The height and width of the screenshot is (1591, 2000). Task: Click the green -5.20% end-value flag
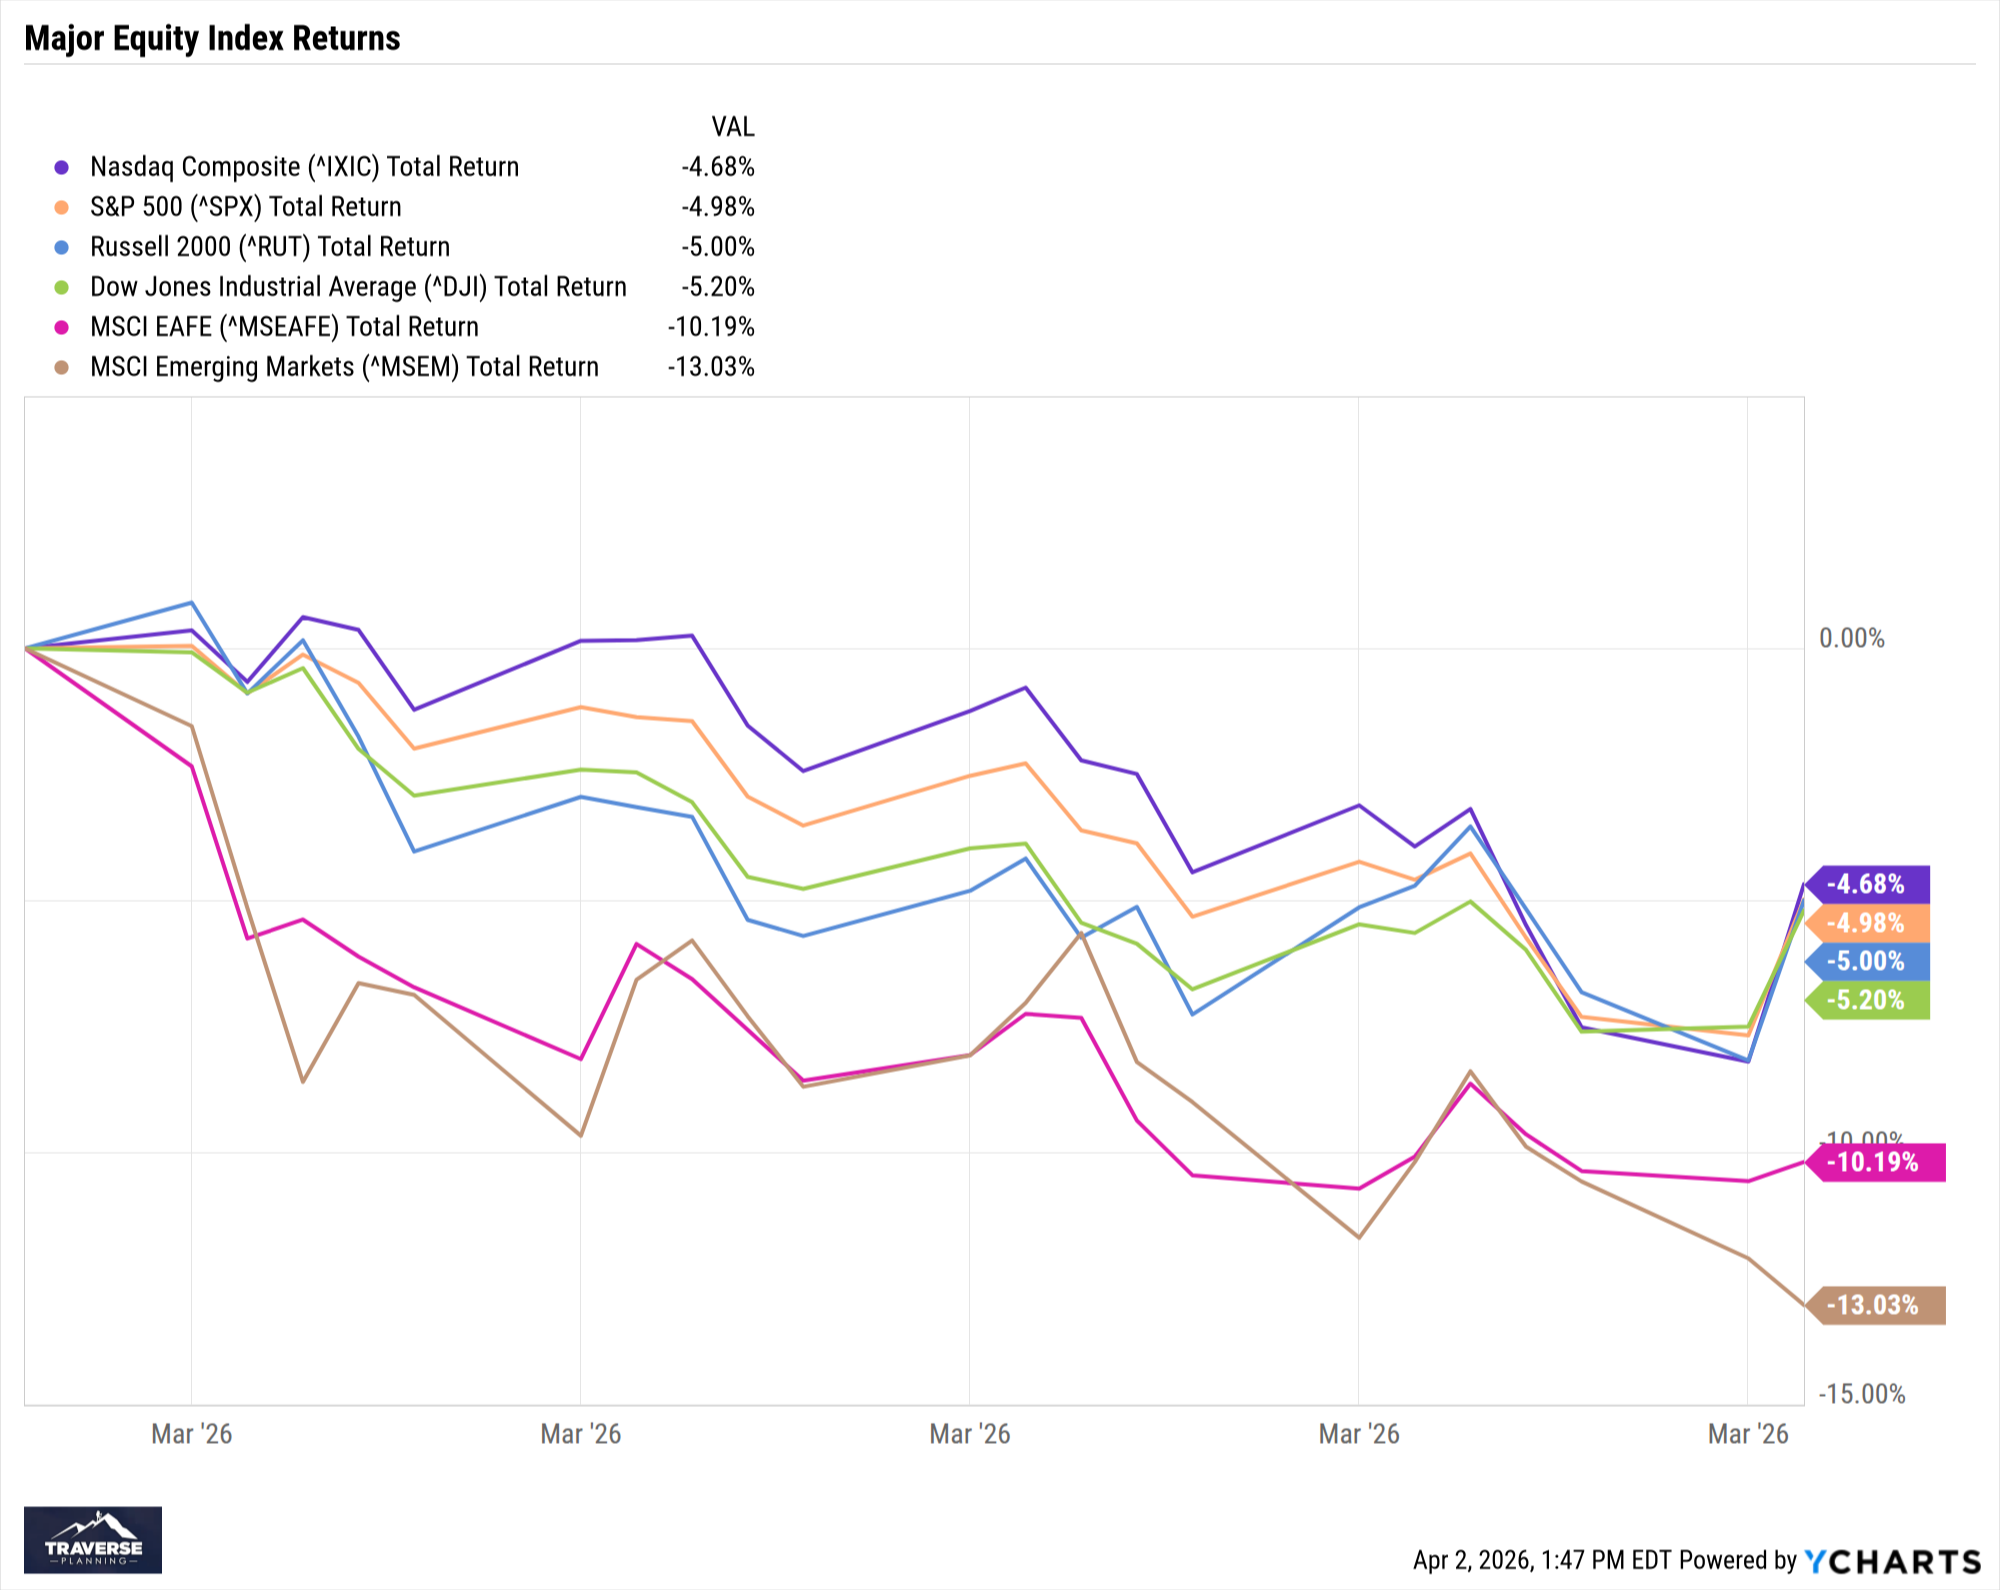(x=1868, y=1000)
